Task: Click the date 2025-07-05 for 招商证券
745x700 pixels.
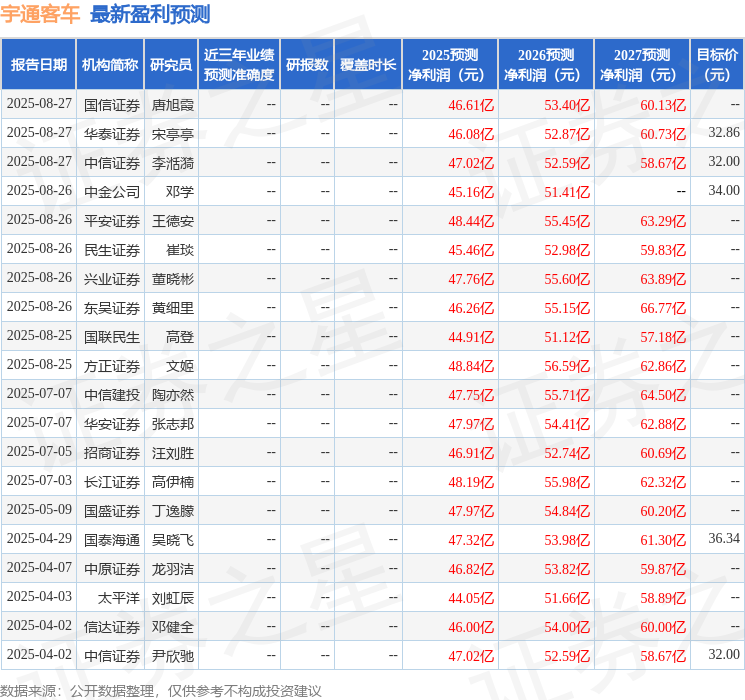Action: click(39, 451)
